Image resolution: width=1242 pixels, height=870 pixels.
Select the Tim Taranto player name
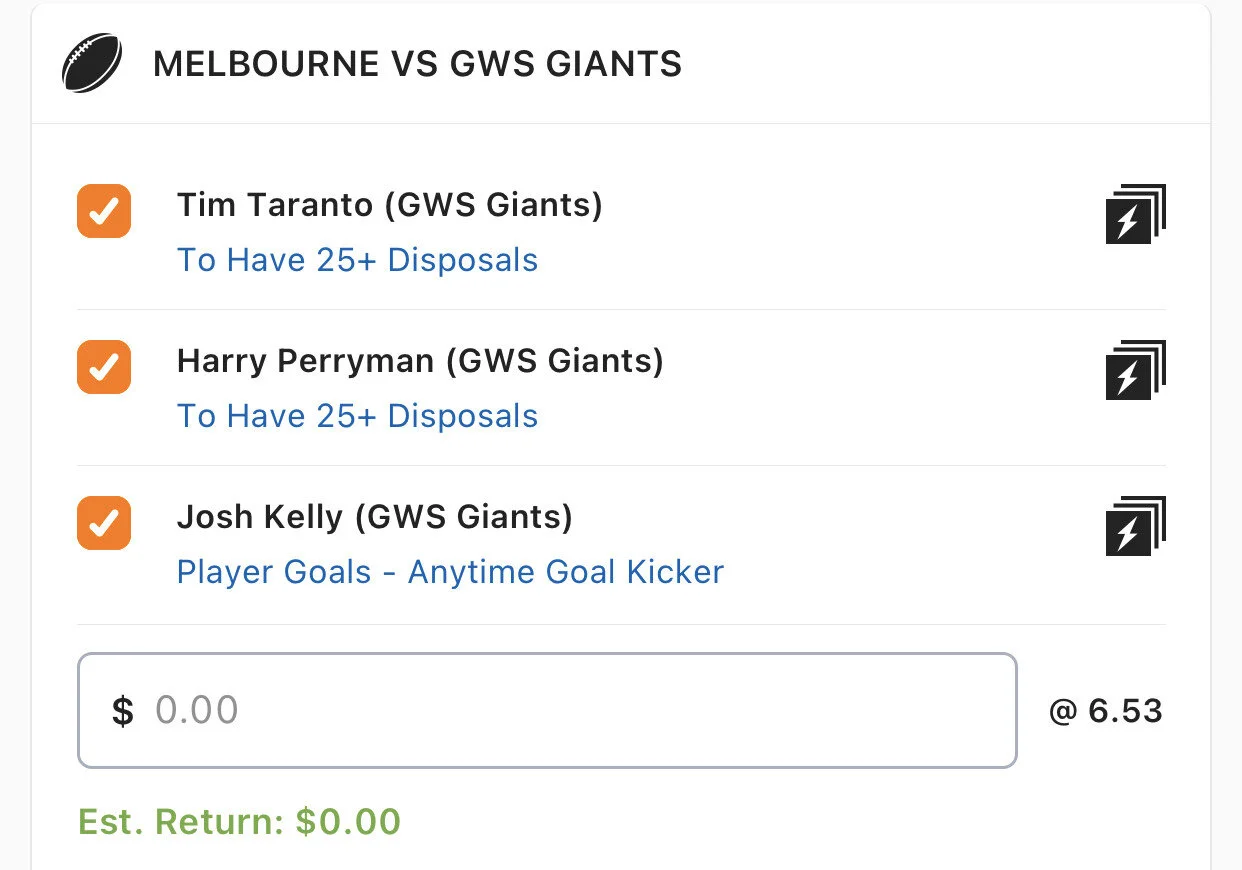(x=275, y=205)
